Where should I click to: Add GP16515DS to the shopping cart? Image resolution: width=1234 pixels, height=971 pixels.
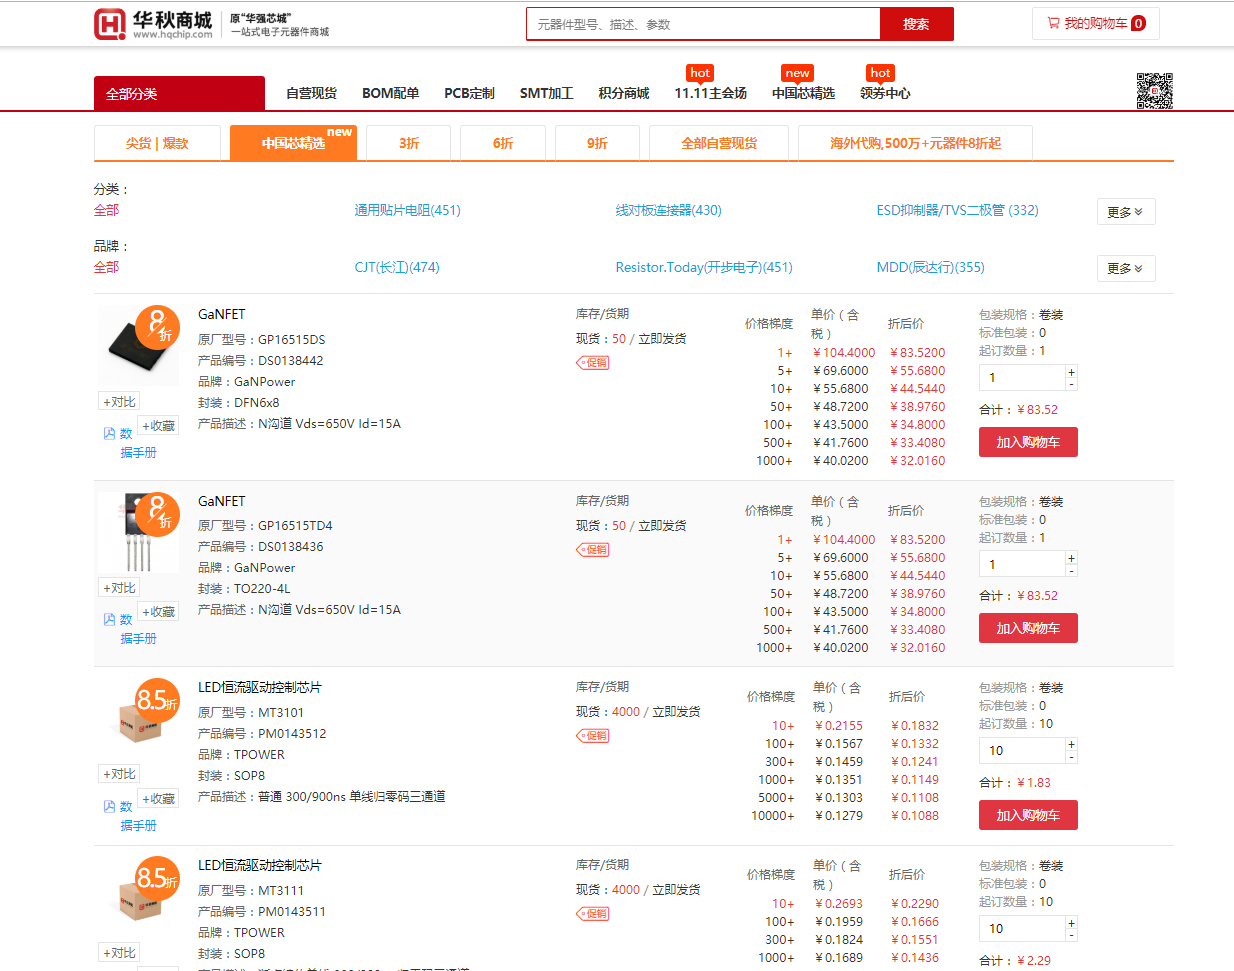pyautogui.click(x=1028, y=442)
